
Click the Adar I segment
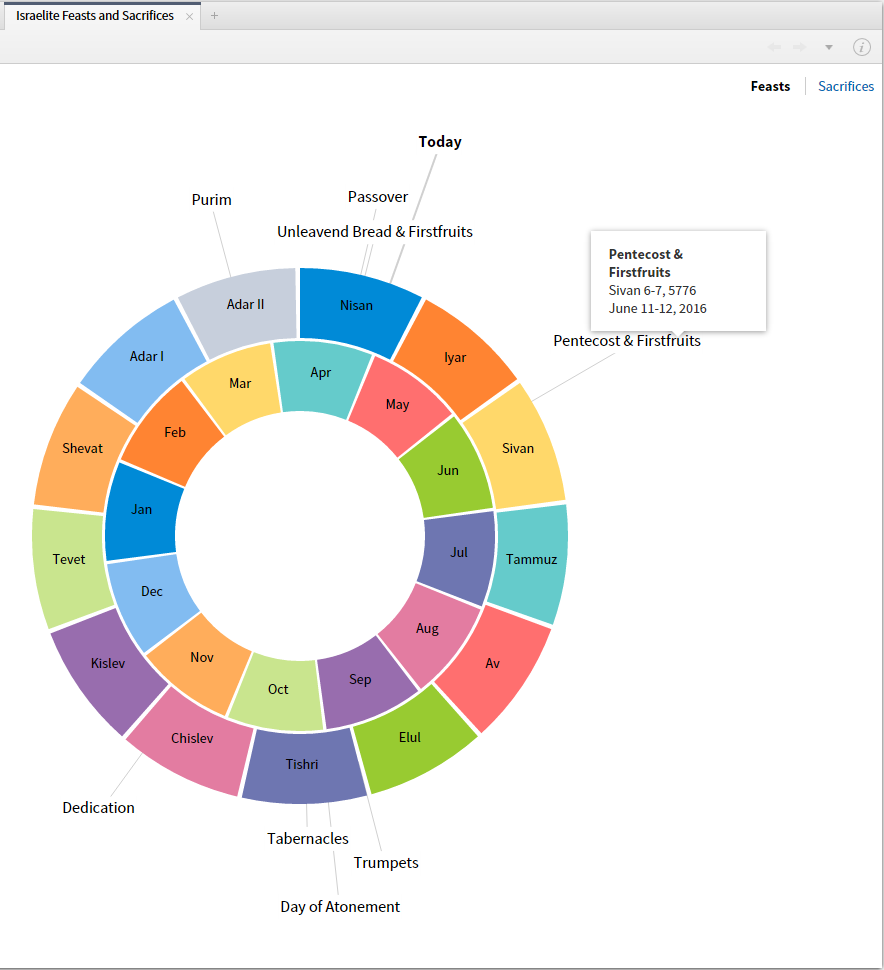click(147, 357)
